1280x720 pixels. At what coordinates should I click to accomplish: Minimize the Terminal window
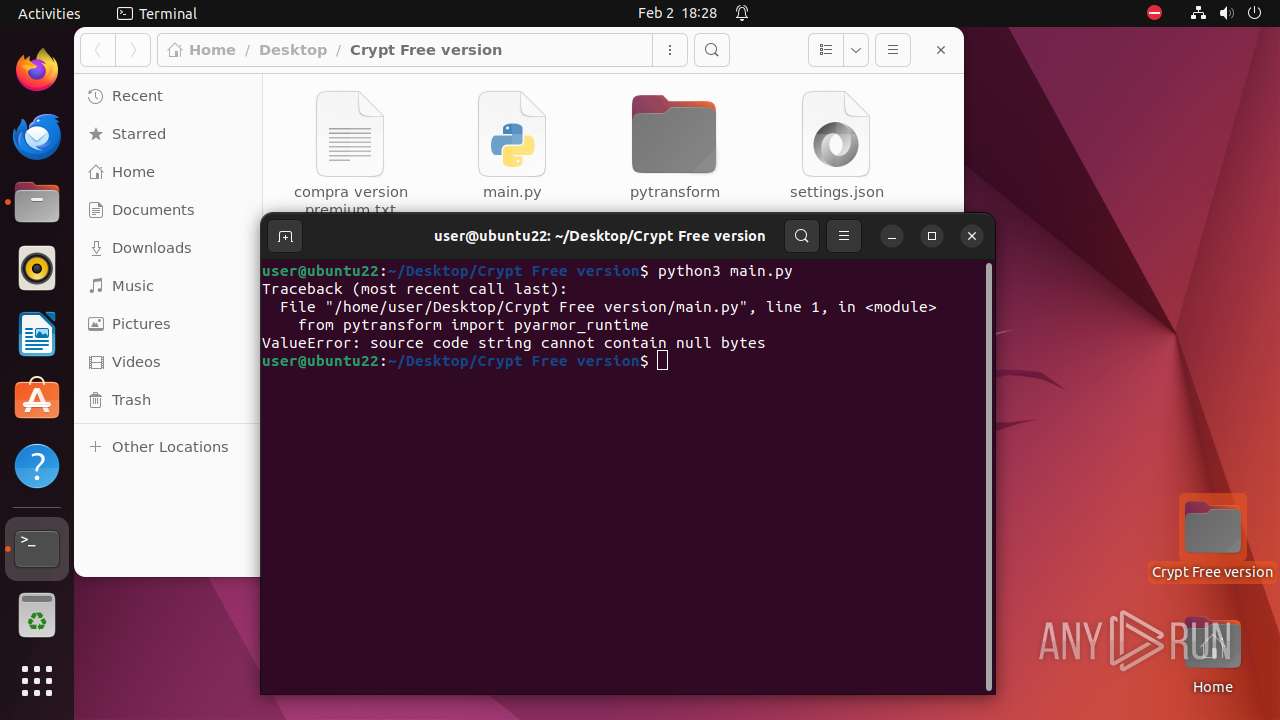click(892, 236)
